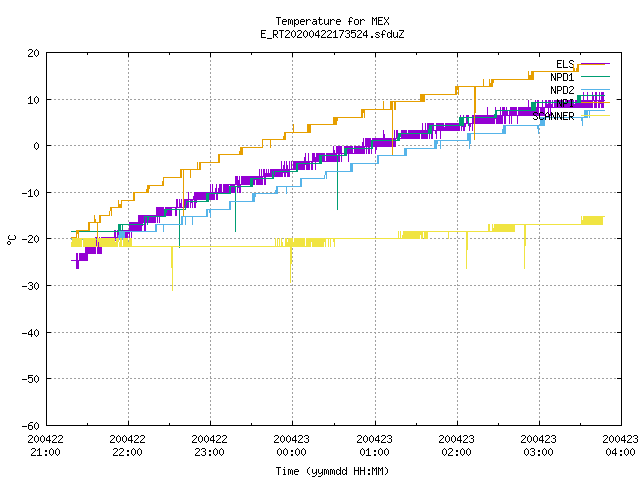Click the x-axis label 200423 00:00
This screenshot has width=640, height=480.
tap(292, 446)
